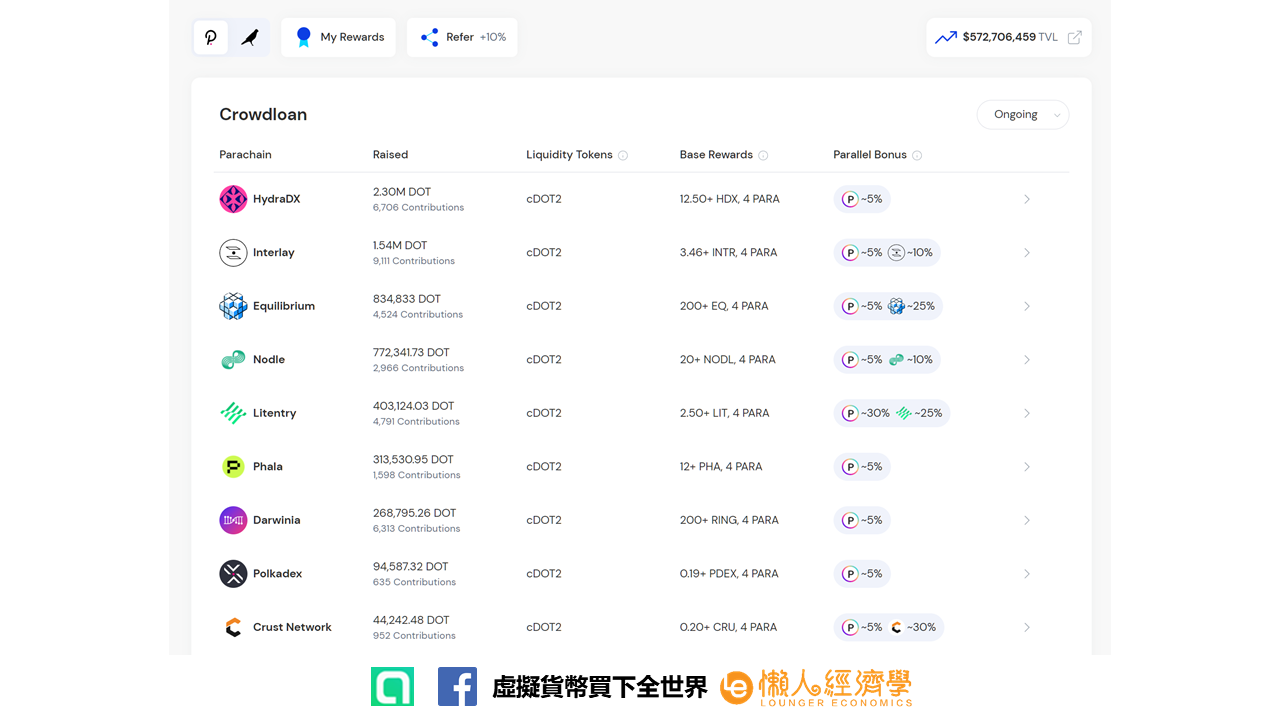Expand the Litentry row chevron
This screenshot has height=720, width=1280.
pyautogui.click(x=1027, y=413)
